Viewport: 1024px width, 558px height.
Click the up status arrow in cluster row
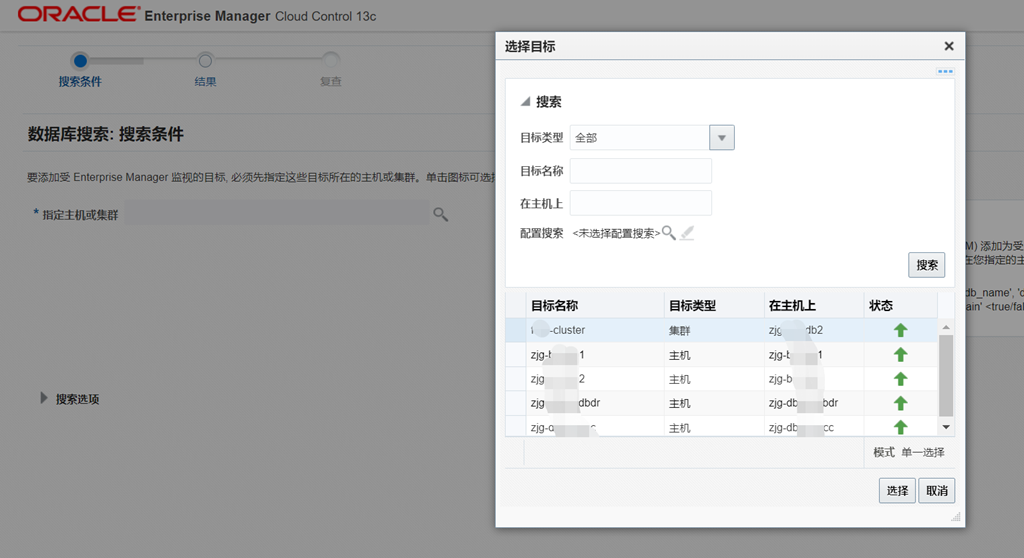(x=901, y=330)
